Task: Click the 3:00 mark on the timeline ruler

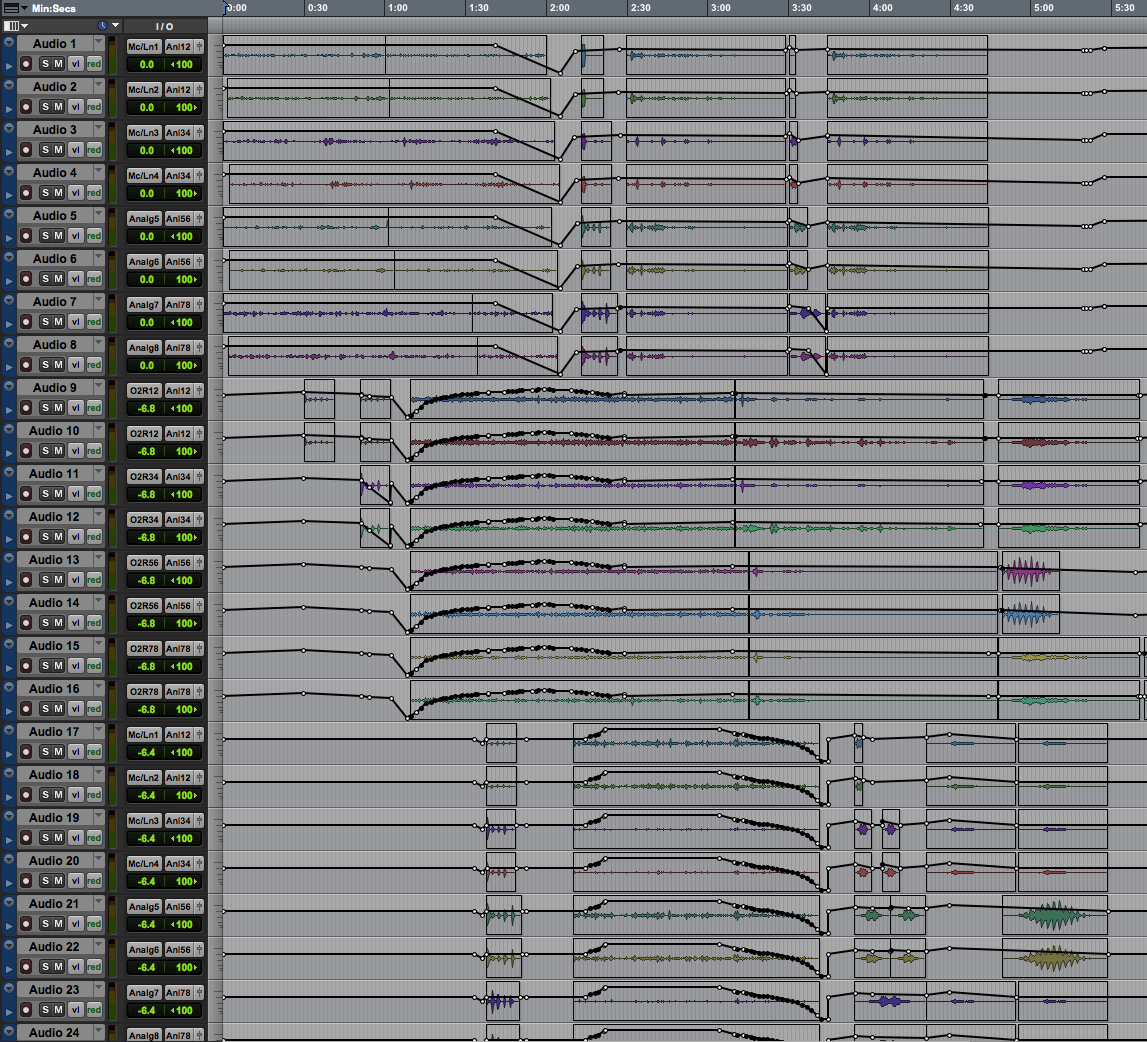Action: pos(720,7)
